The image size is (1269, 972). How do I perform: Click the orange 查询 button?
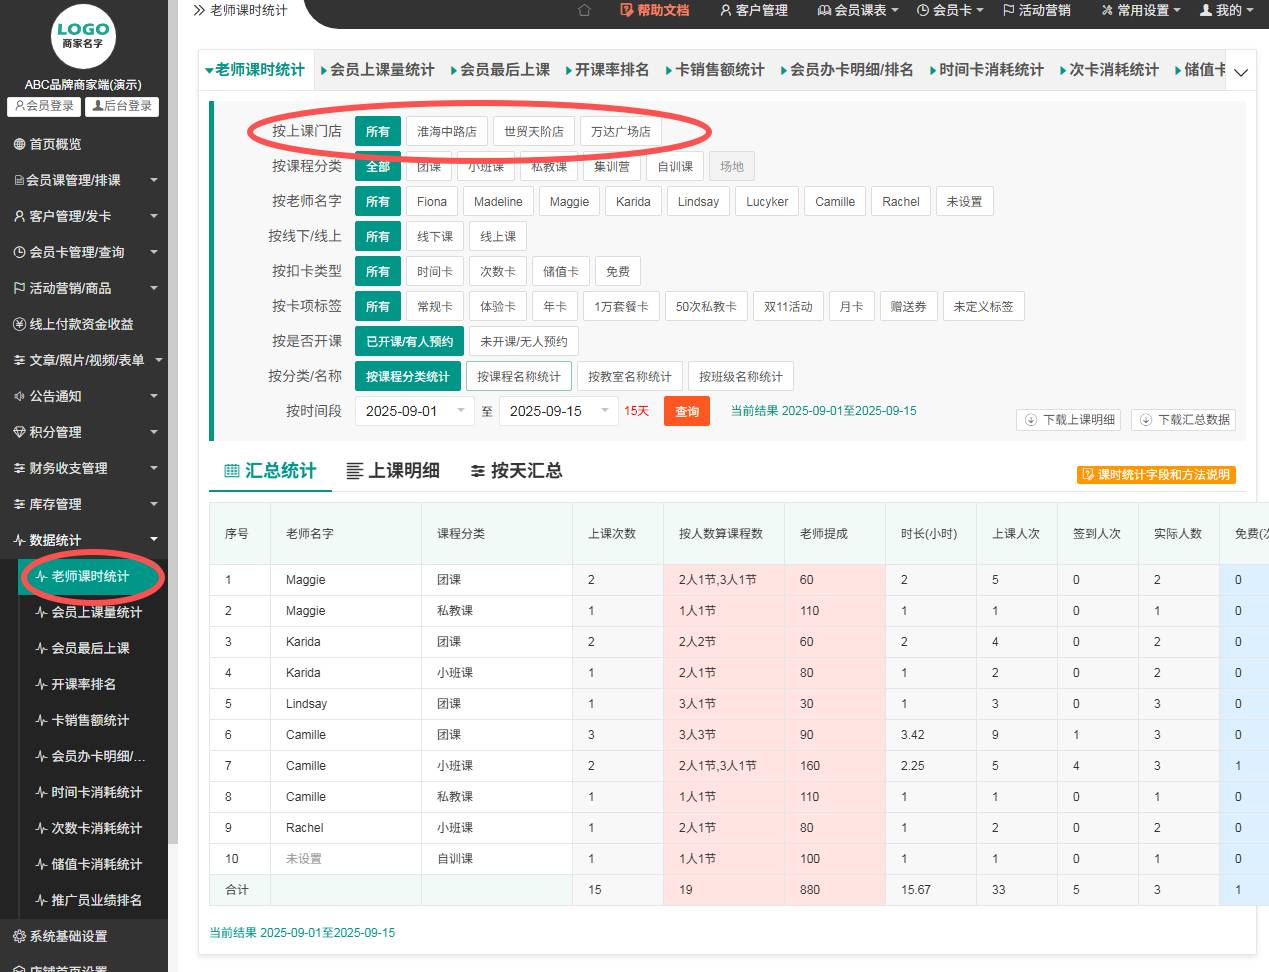point(686,411)
